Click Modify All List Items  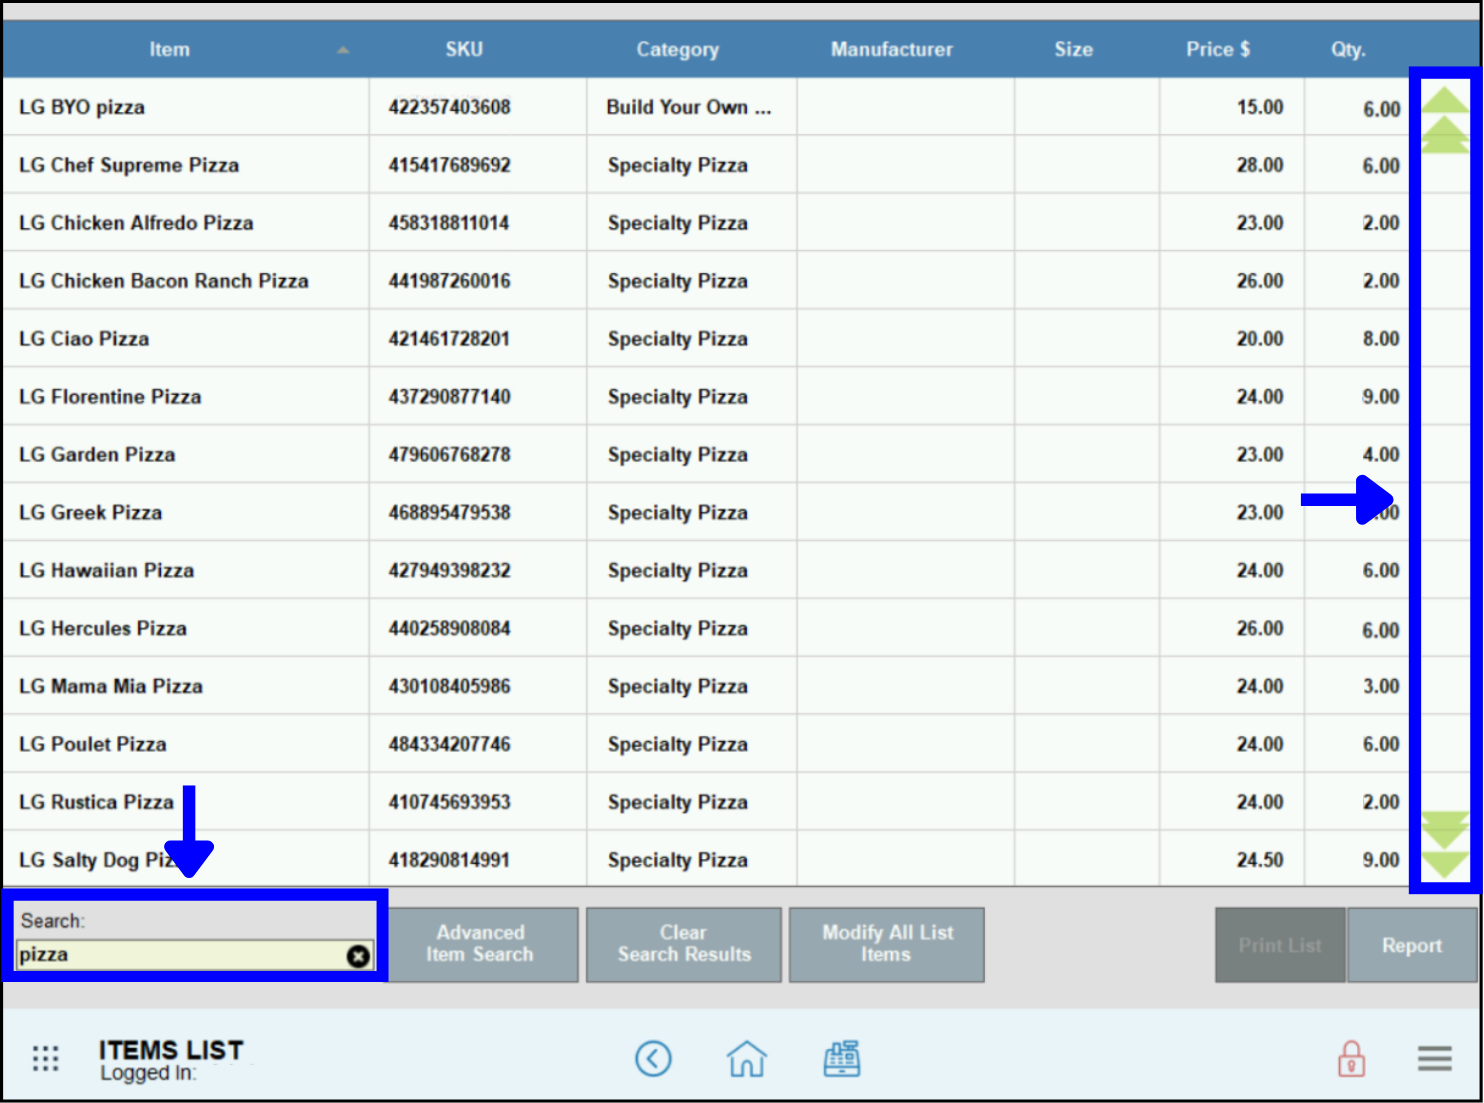click(x=886, y=944)
